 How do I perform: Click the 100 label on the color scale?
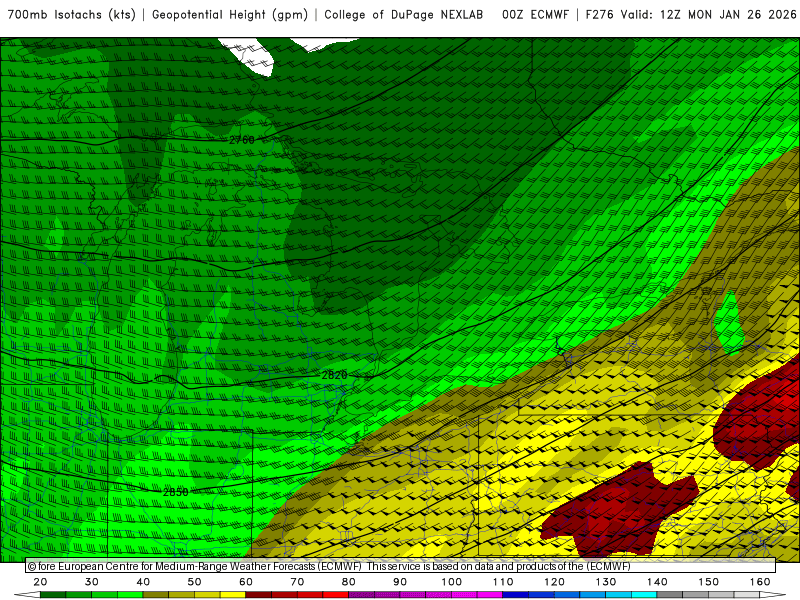click(x=452, y=582)
